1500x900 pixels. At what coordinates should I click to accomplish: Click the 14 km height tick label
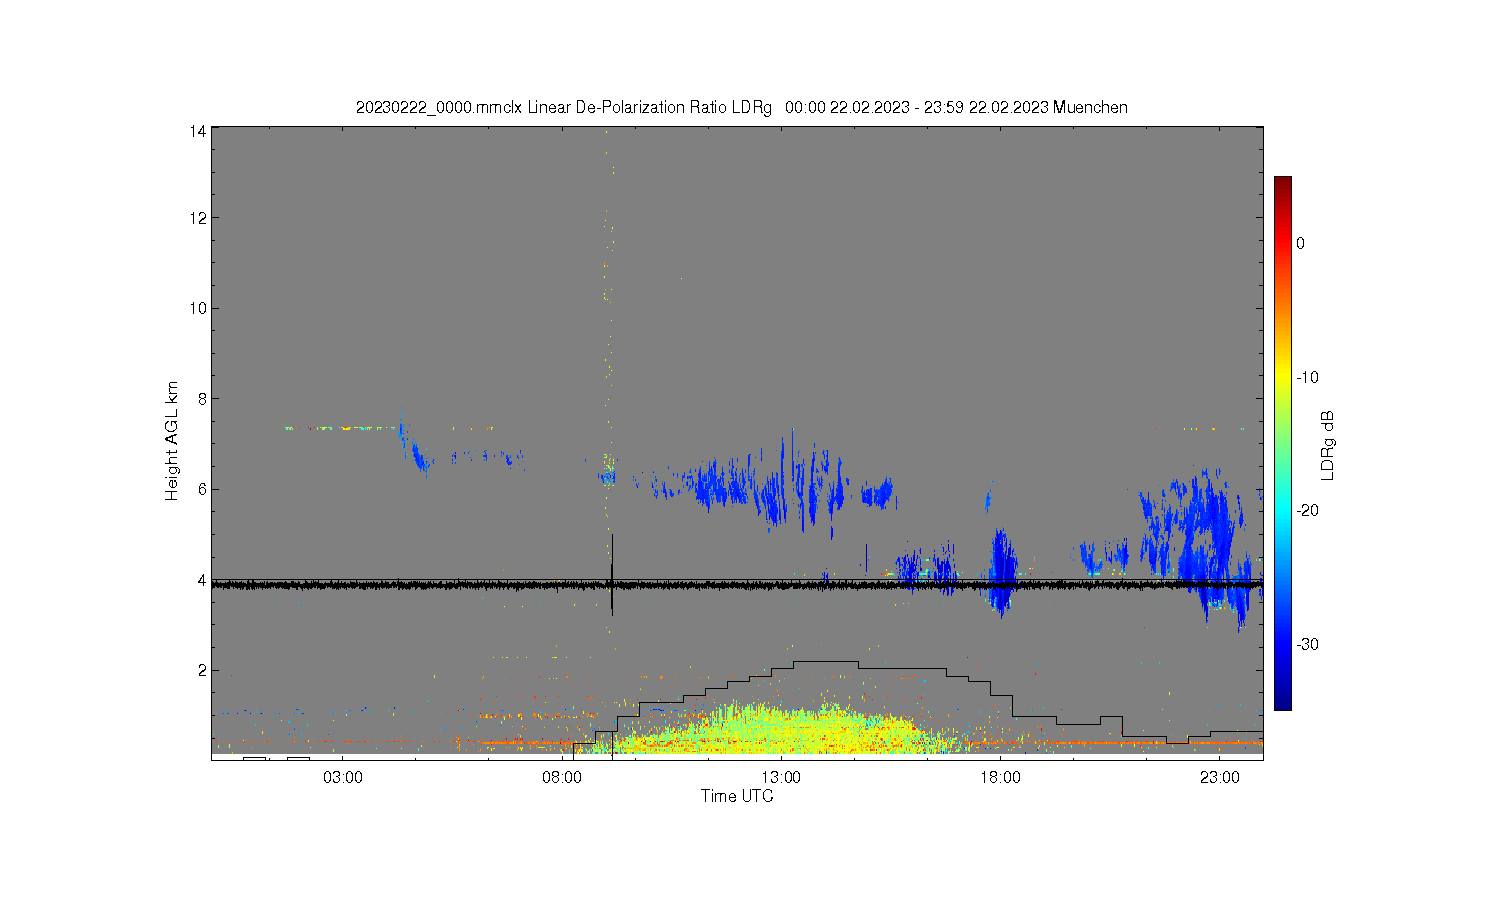point(198,131)
